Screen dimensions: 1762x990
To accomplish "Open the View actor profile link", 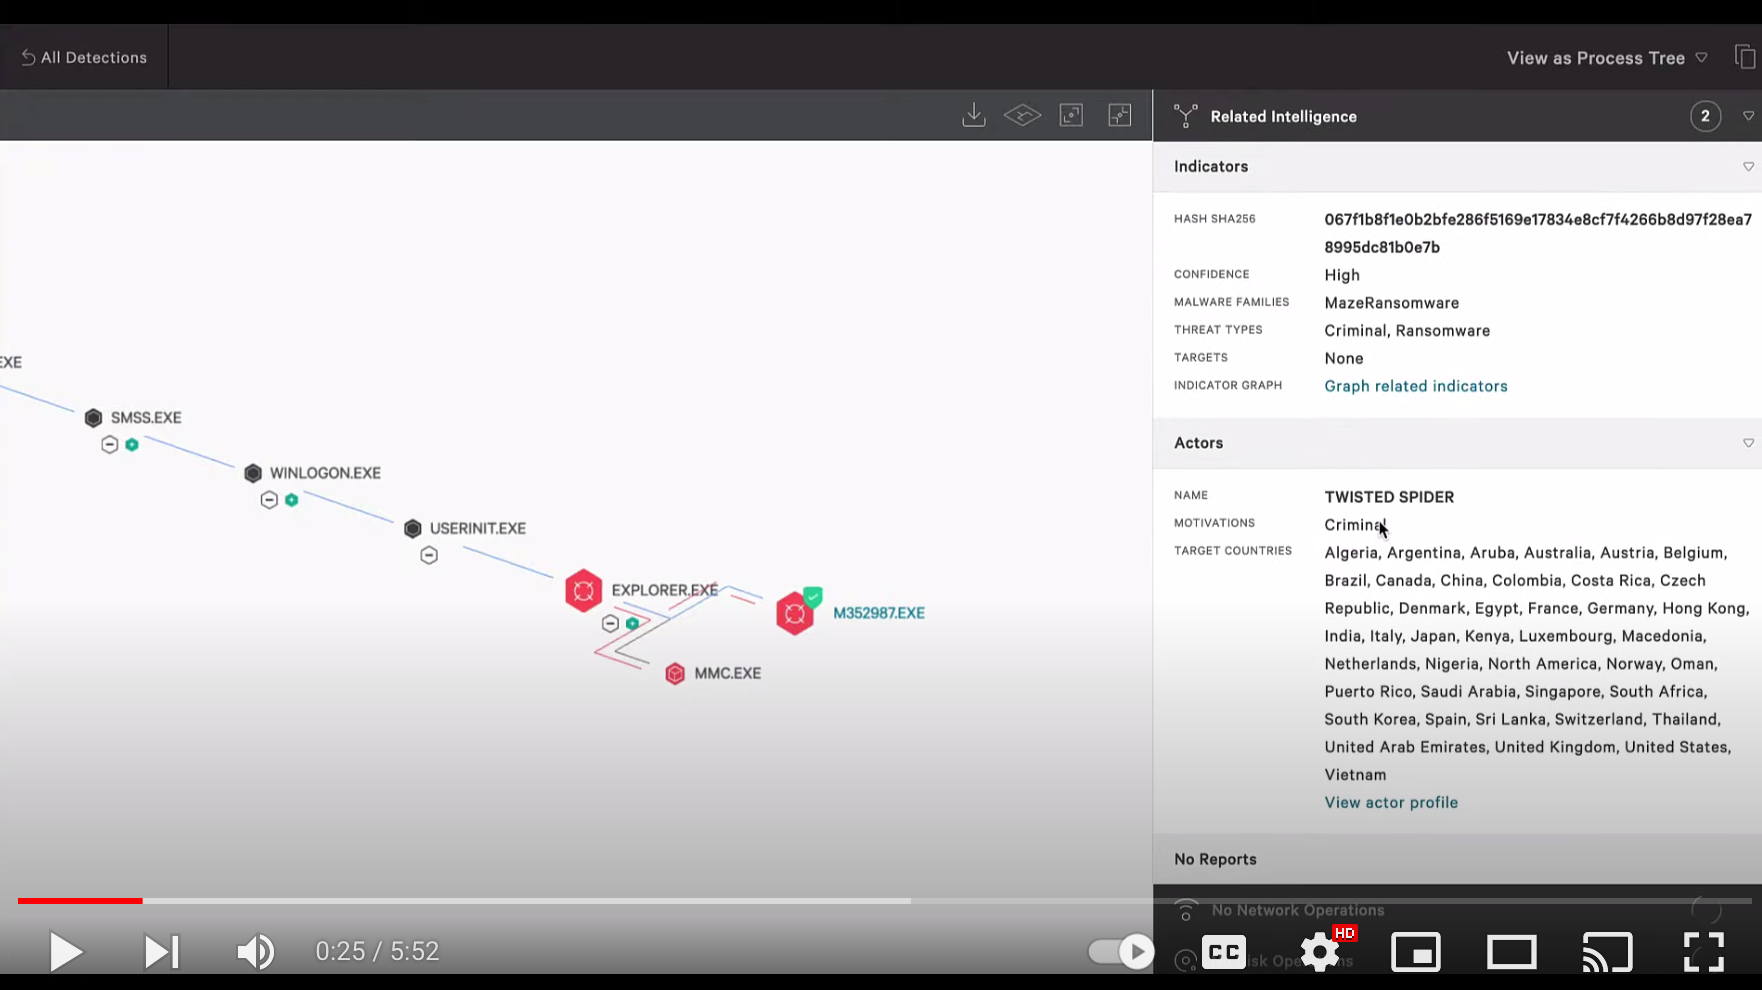I will pos(1390,802).
